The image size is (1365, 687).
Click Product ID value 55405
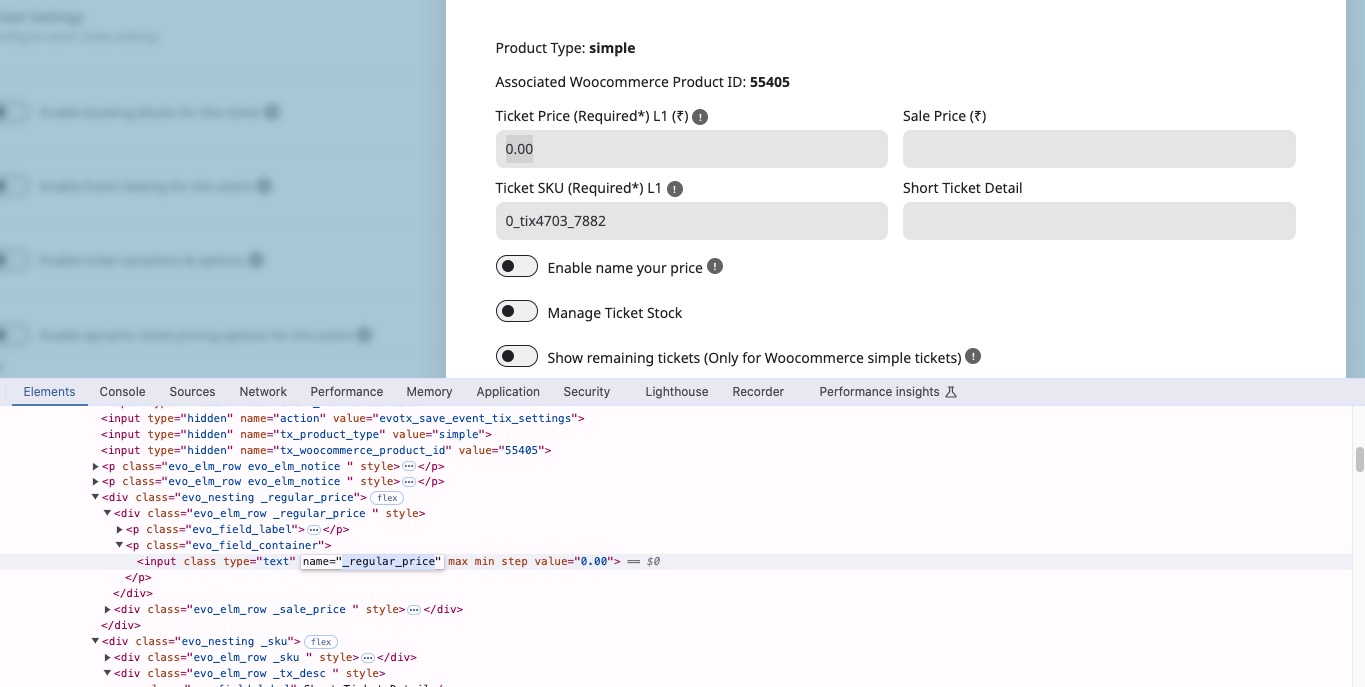click(x=770, y=82)
